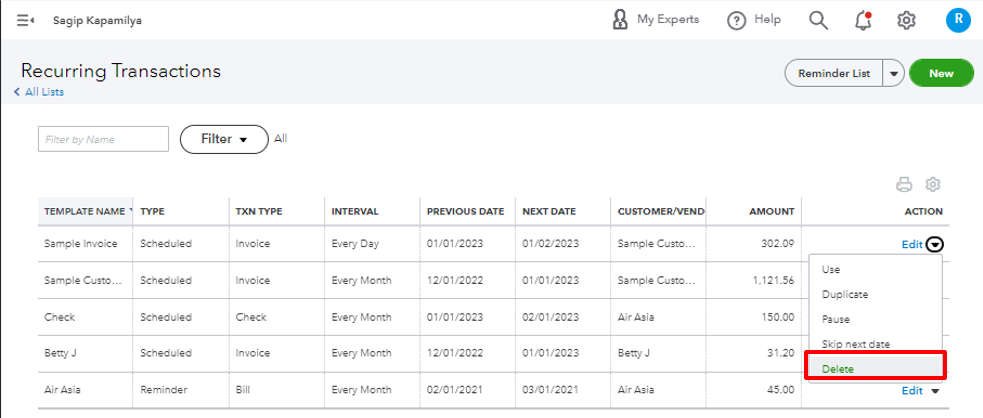983x418 pixels.
Task: Toggle the left navigation menu icon
Action: [x=26, y=20]
